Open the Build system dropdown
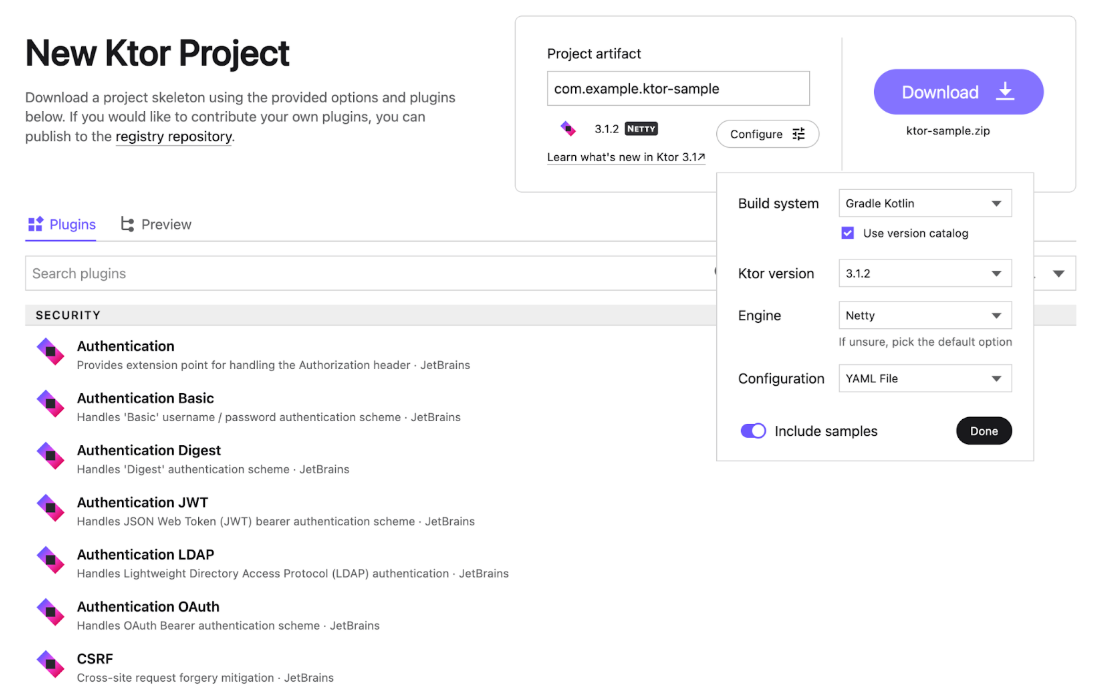The height and width of the screenshot is (693, 1101). [925, 204]
